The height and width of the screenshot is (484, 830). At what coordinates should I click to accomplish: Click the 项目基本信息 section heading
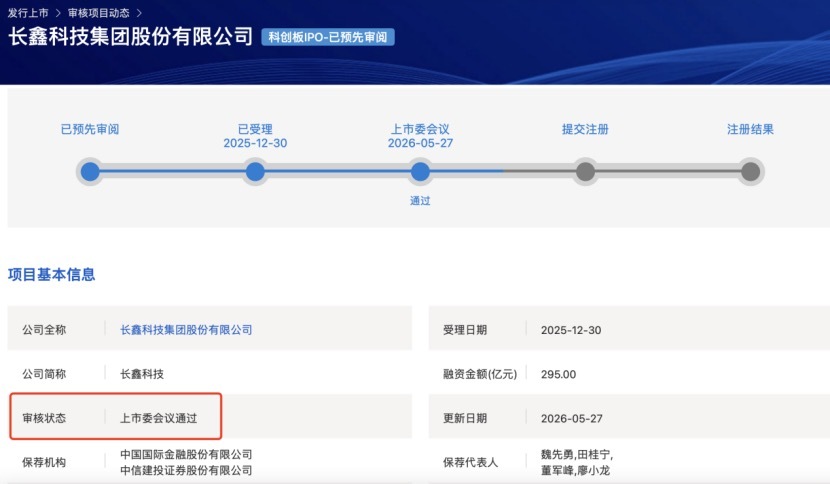point(51,274)
